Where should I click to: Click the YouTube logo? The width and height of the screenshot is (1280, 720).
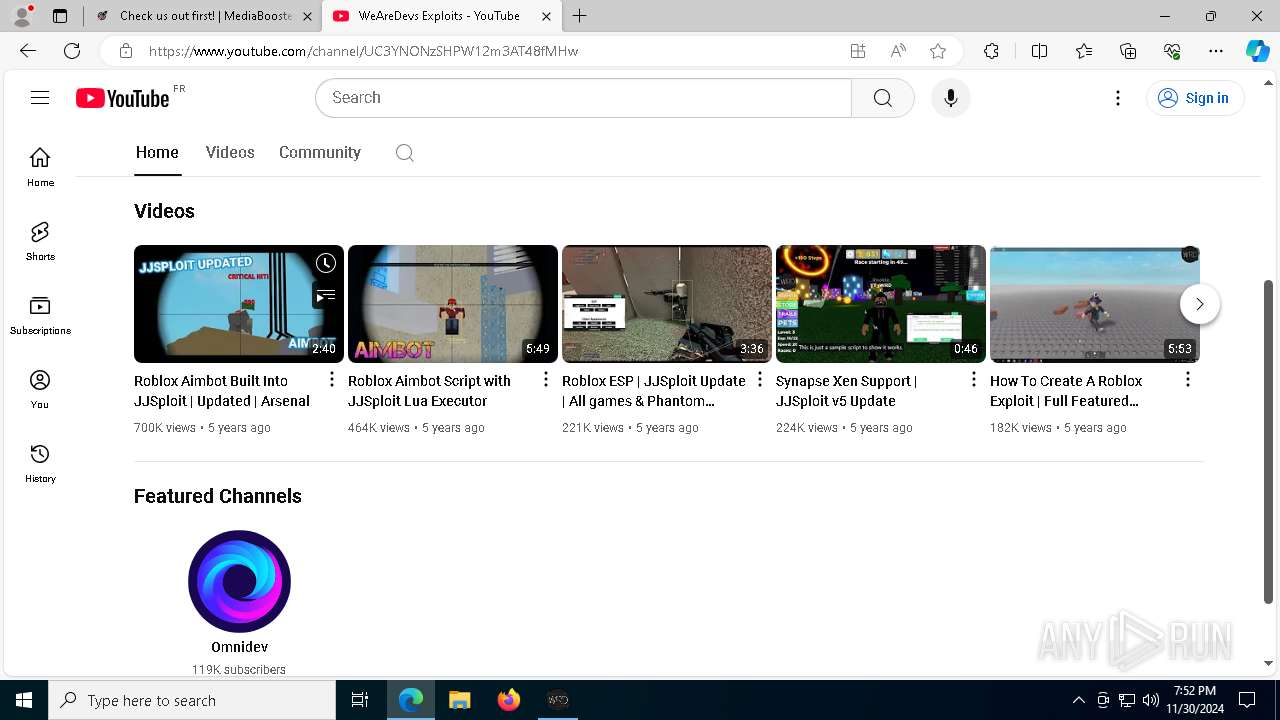click(123, 98)
